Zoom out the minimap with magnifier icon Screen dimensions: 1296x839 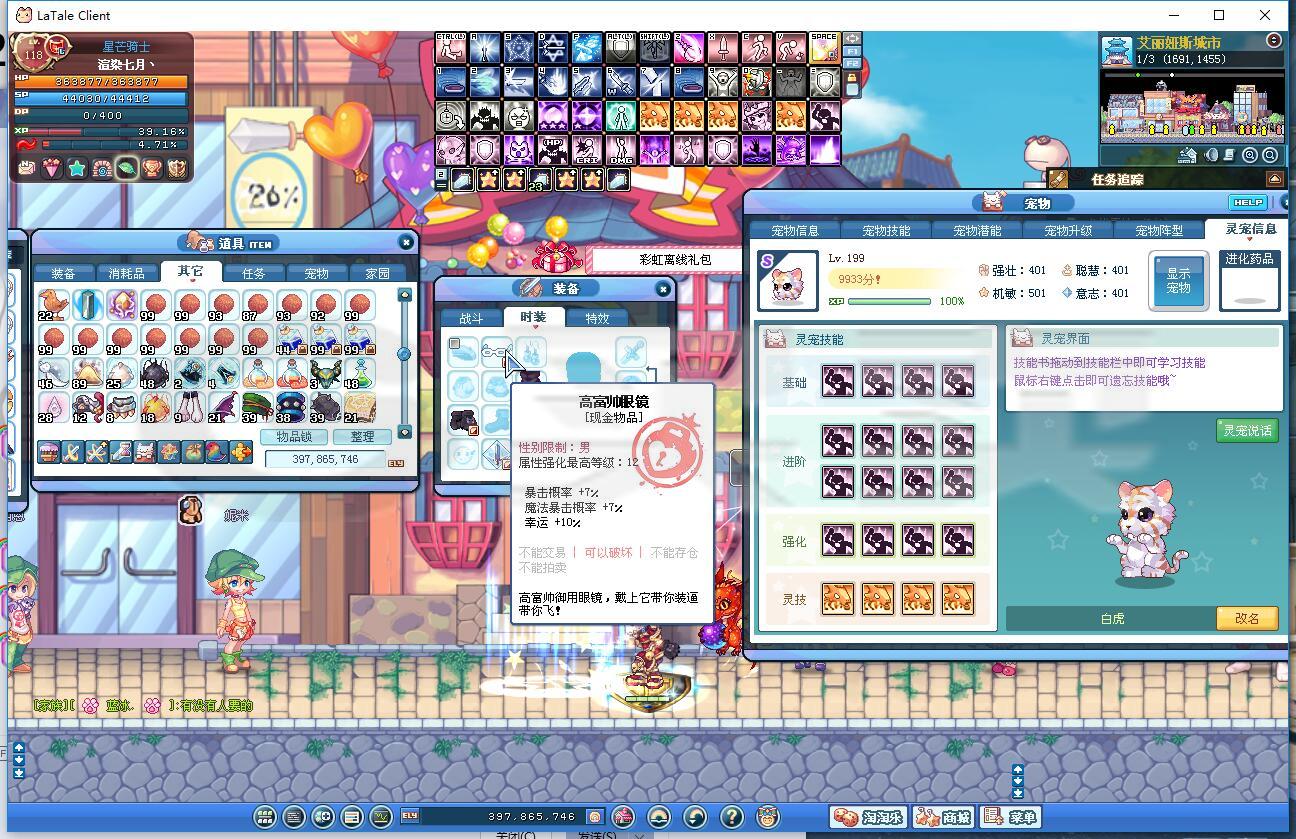(x=1270, y=155)
